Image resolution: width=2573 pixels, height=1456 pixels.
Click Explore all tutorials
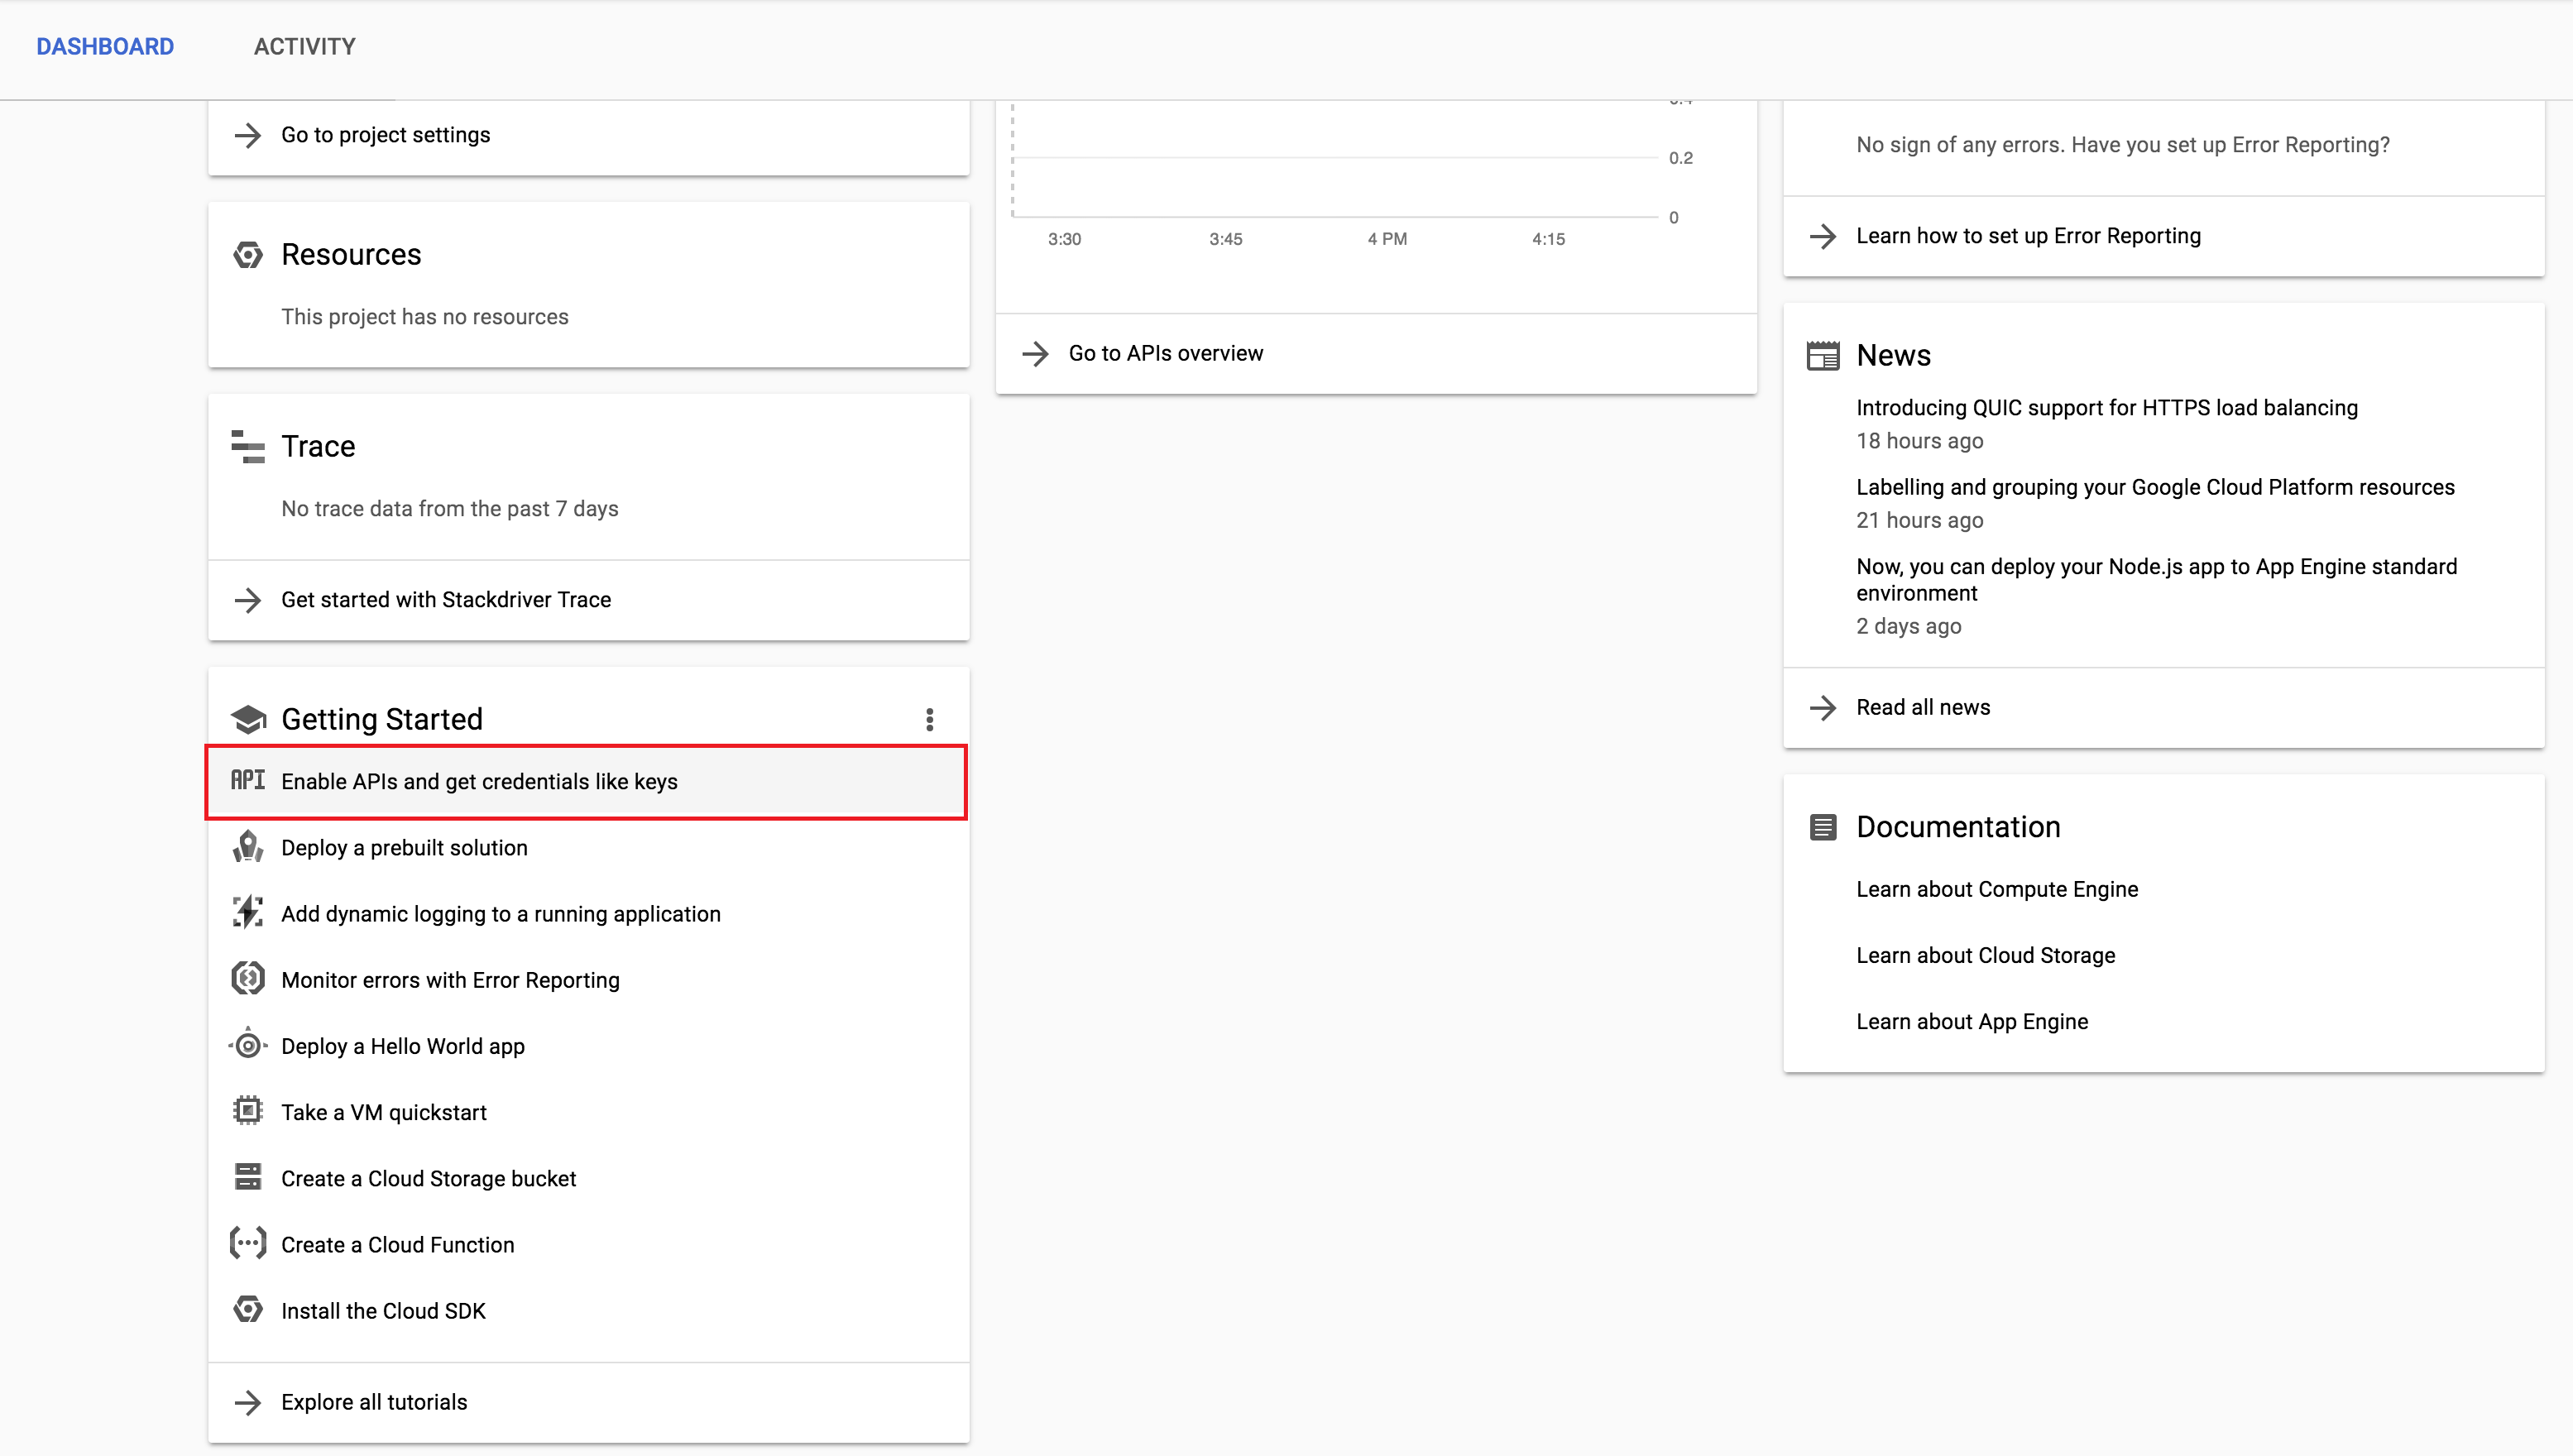click(x=373, y=1402)
